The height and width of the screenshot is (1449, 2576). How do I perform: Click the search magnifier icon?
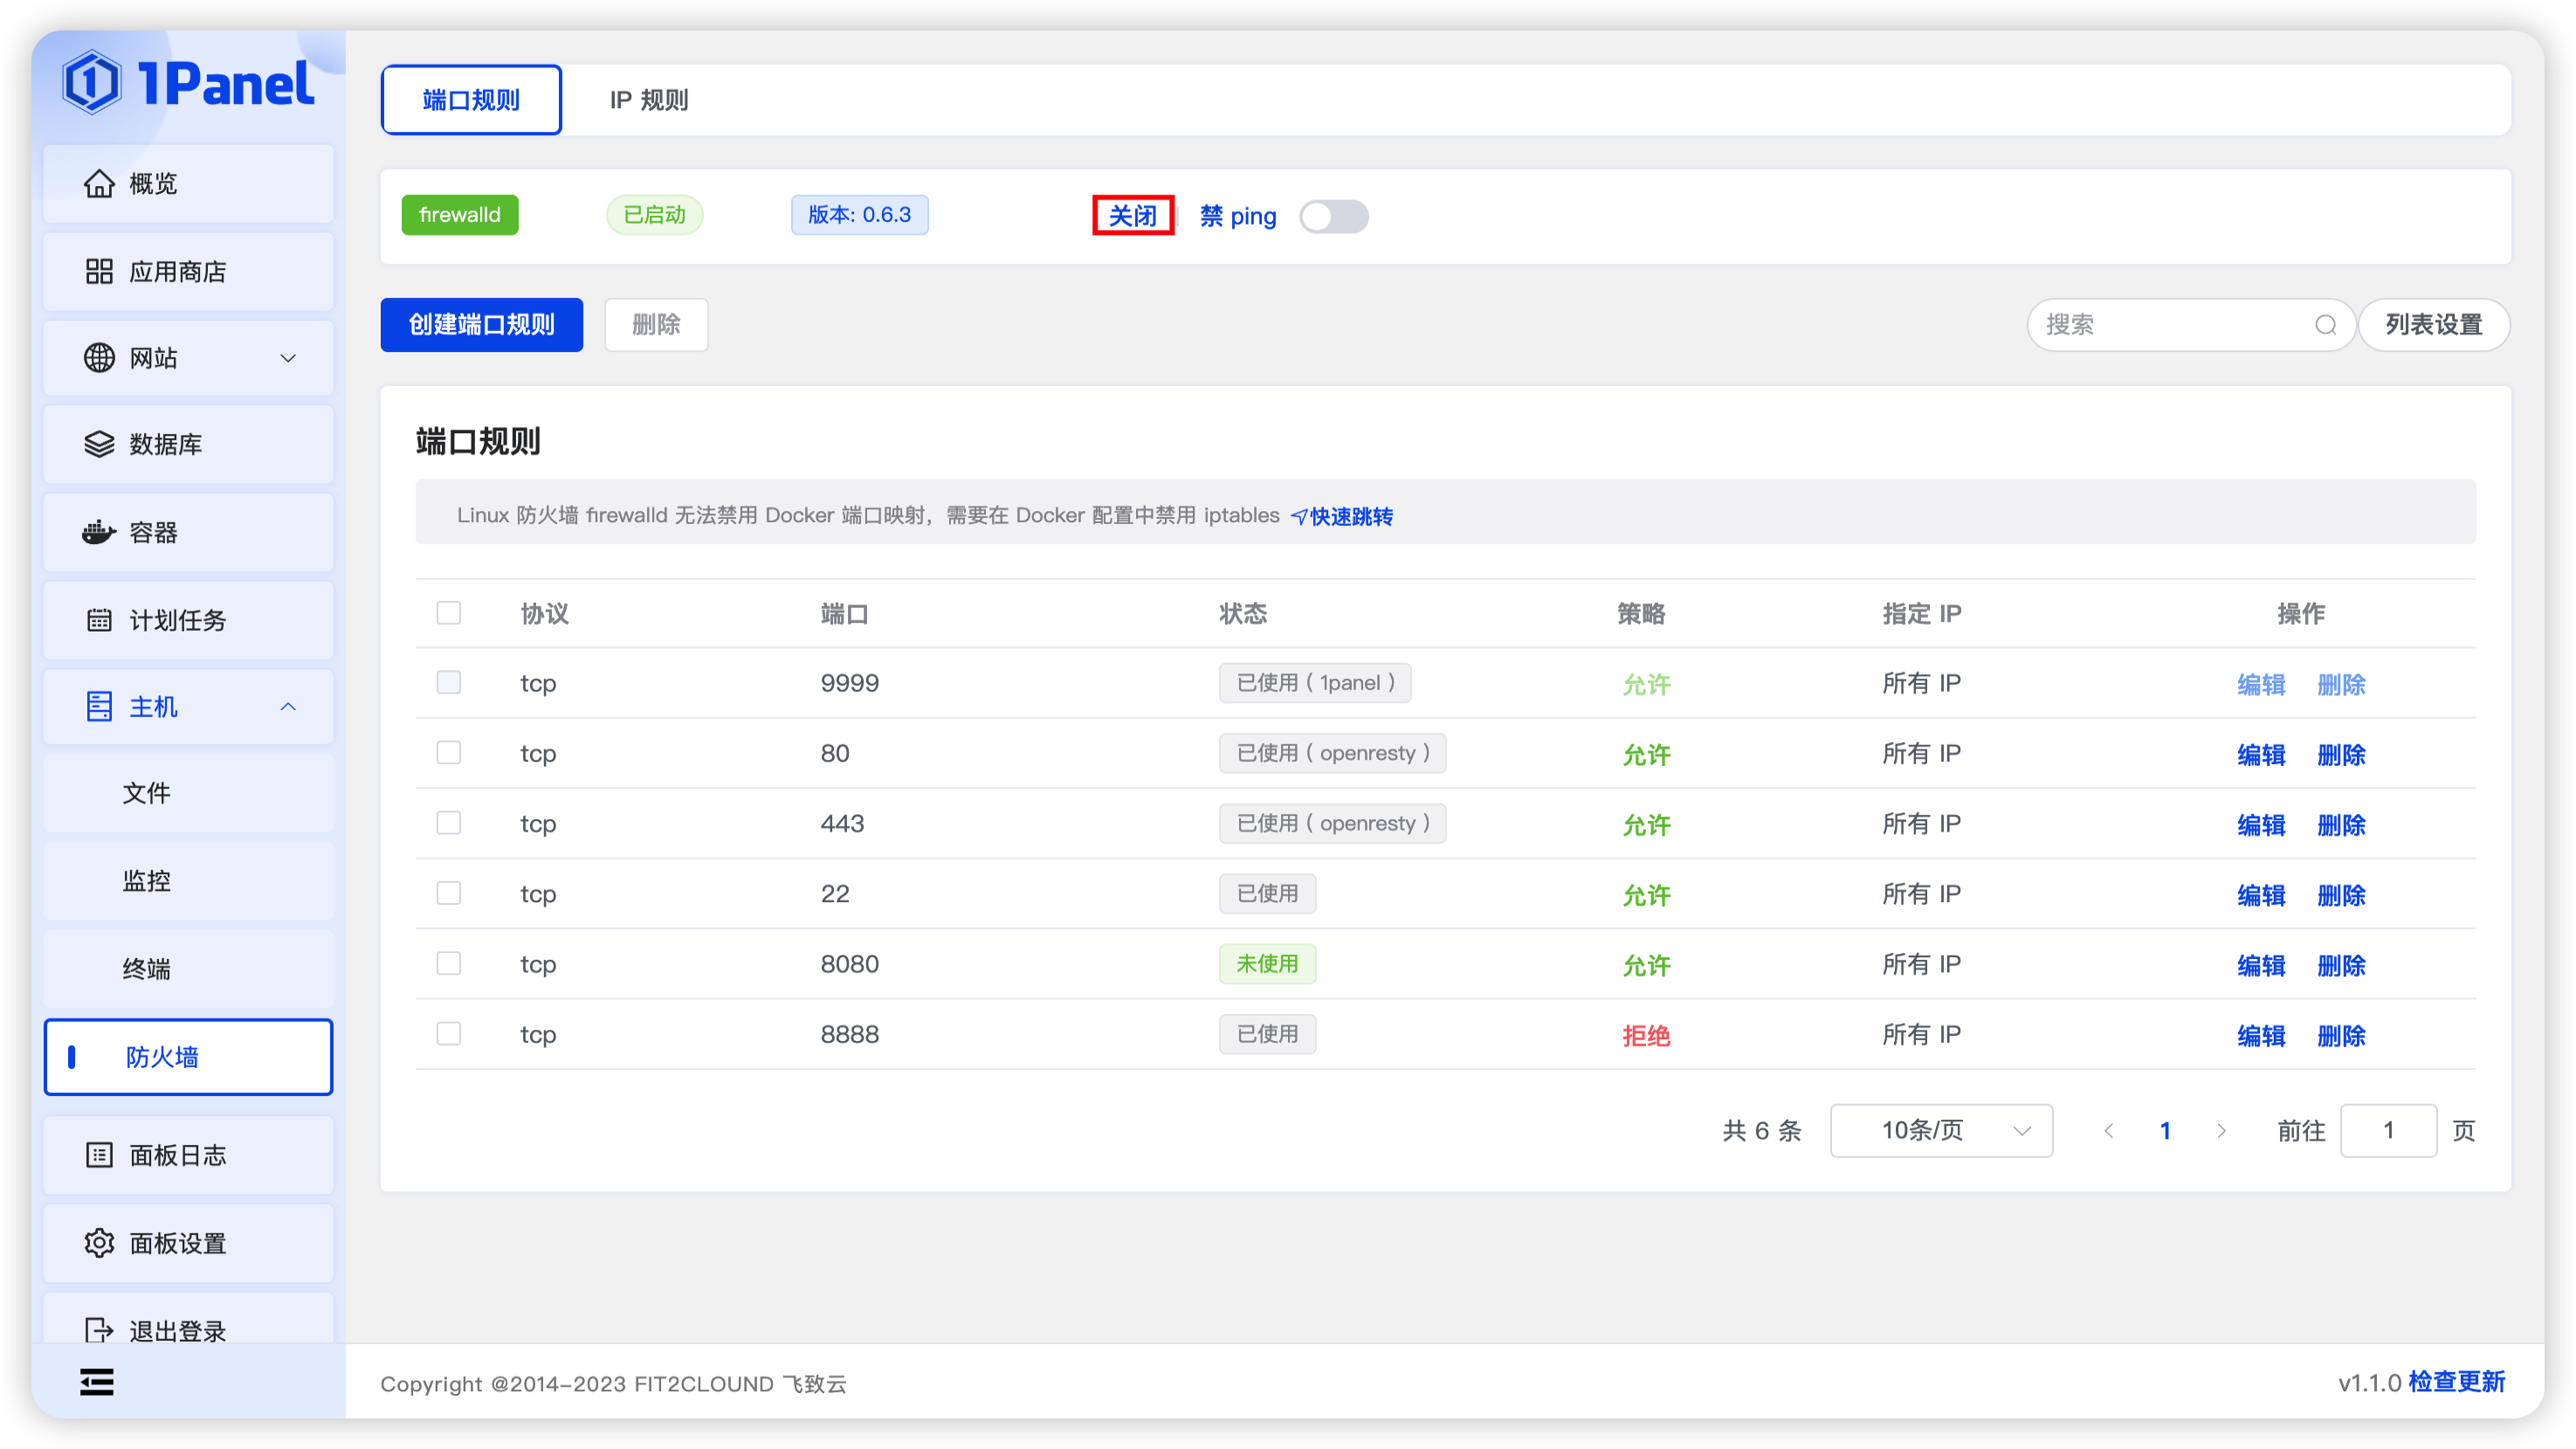(2325, 325)
